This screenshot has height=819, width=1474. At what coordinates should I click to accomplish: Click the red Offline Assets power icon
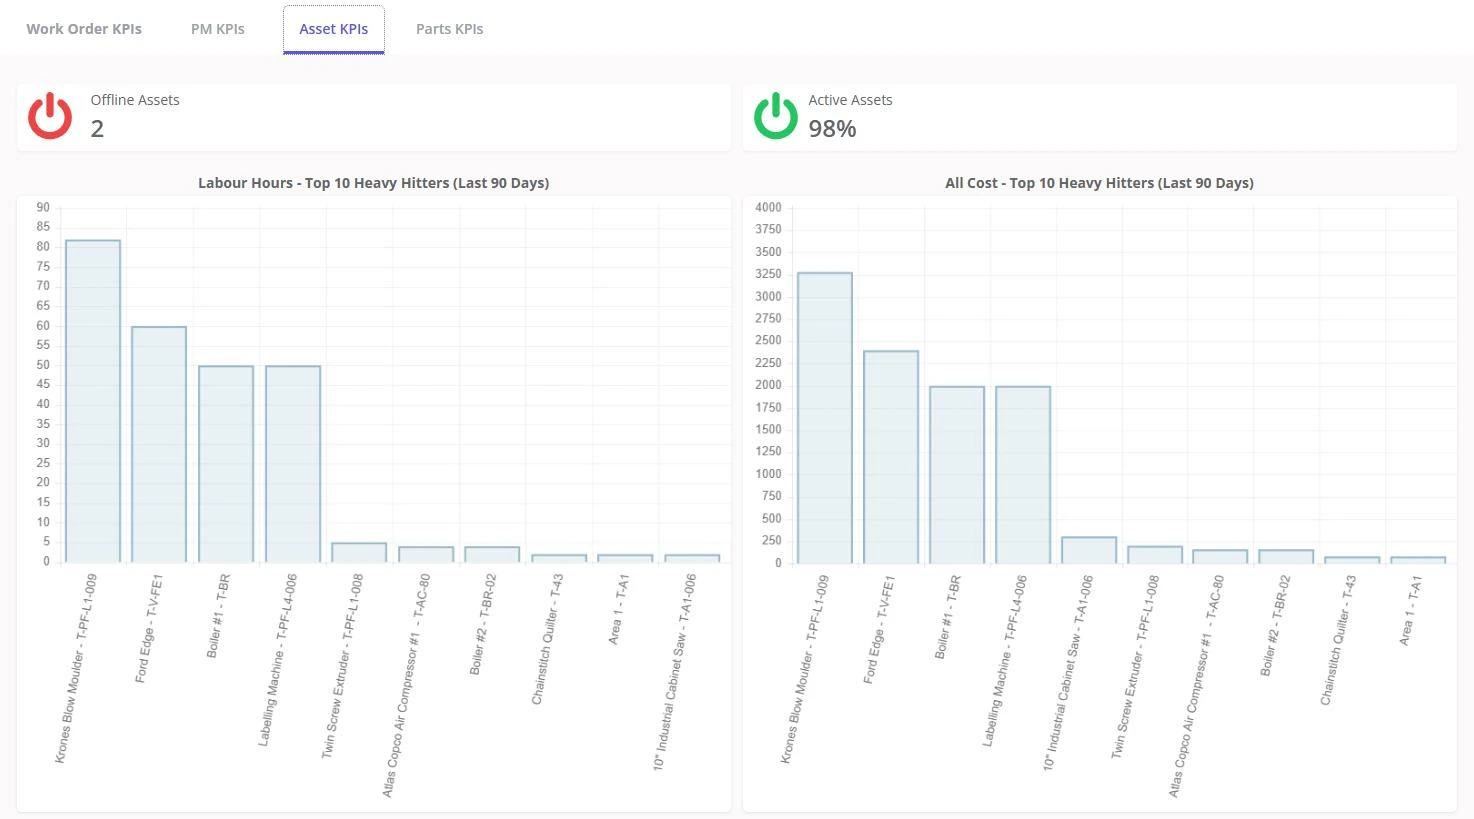coord(50,116)
